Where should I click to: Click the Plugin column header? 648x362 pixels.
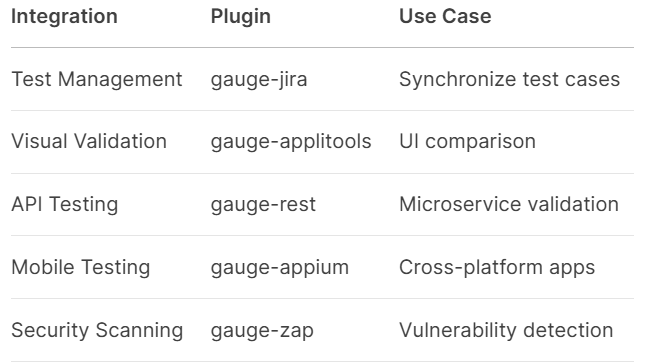click(241, 17)
